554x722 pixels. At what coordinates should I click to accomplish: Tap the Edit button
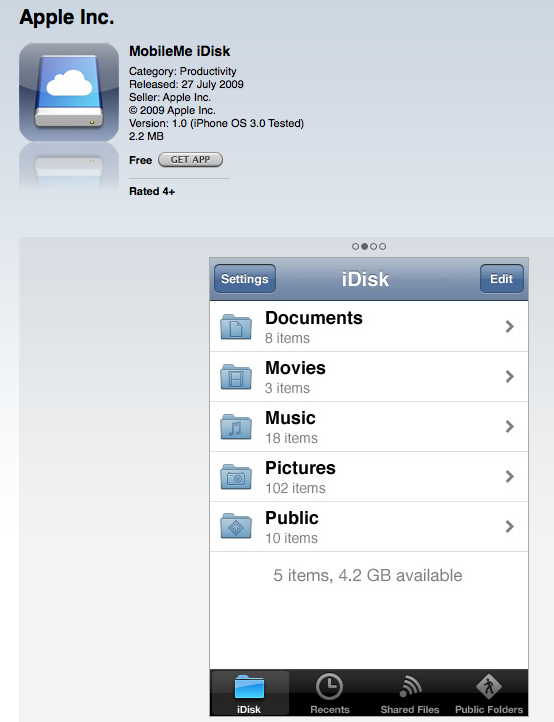click(x=502, y=279)
